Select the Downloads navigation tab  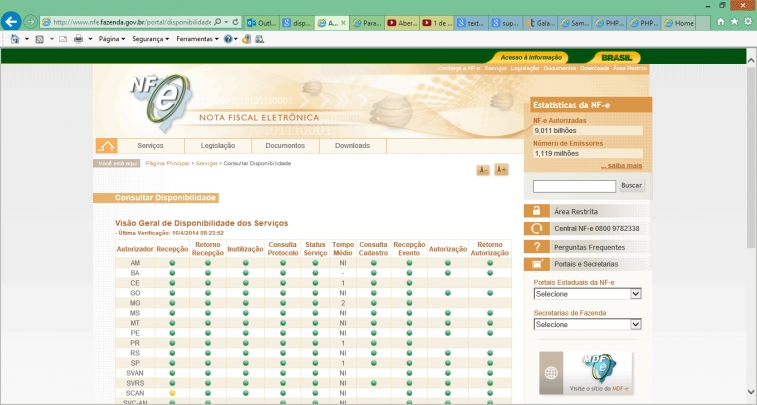pos(352,146)
